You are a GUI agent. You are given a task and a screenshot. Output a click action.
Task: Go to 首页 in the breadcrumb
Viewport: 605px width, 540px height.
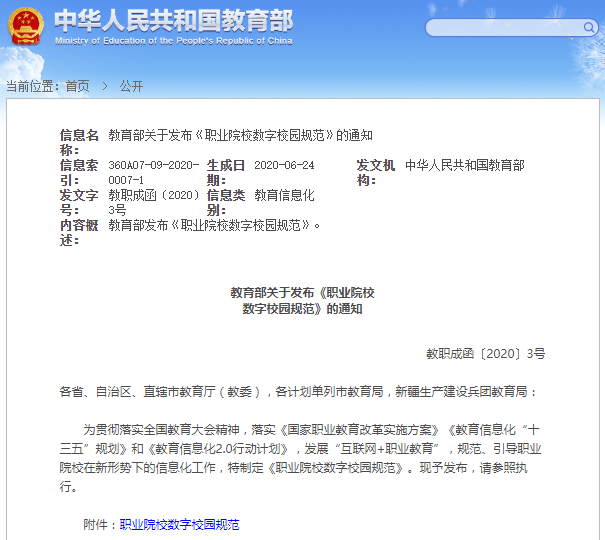(x=77, y=87)
